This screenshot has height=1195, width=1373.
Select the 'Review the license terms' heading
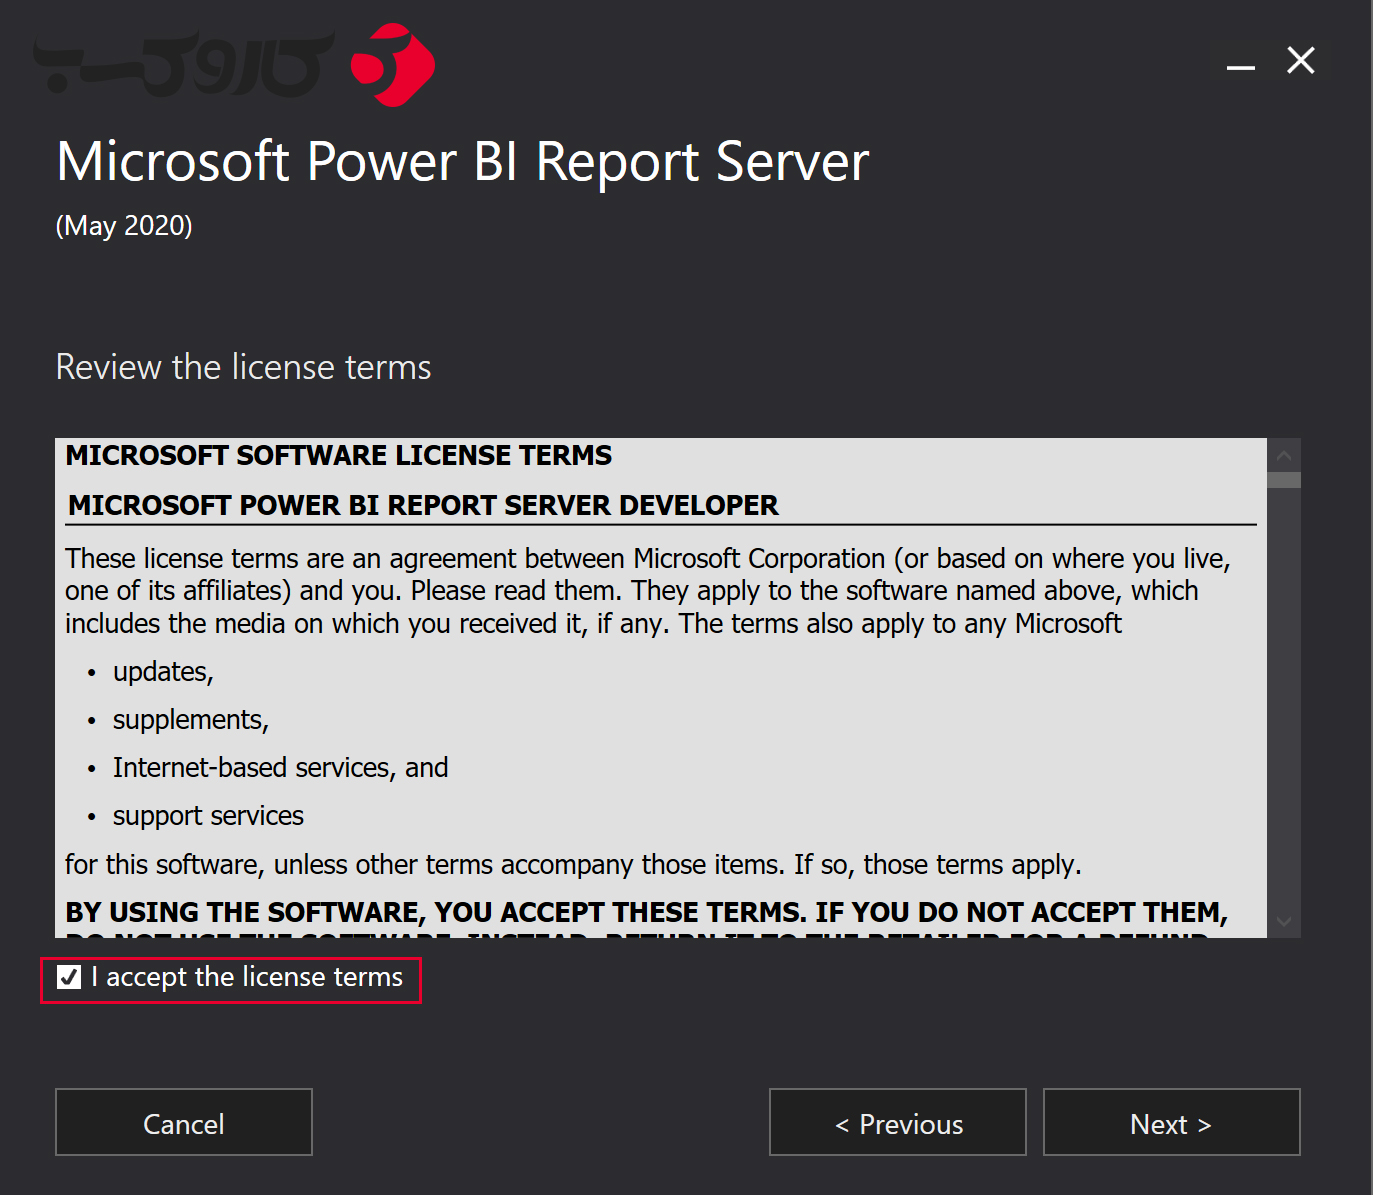[243, 367]
